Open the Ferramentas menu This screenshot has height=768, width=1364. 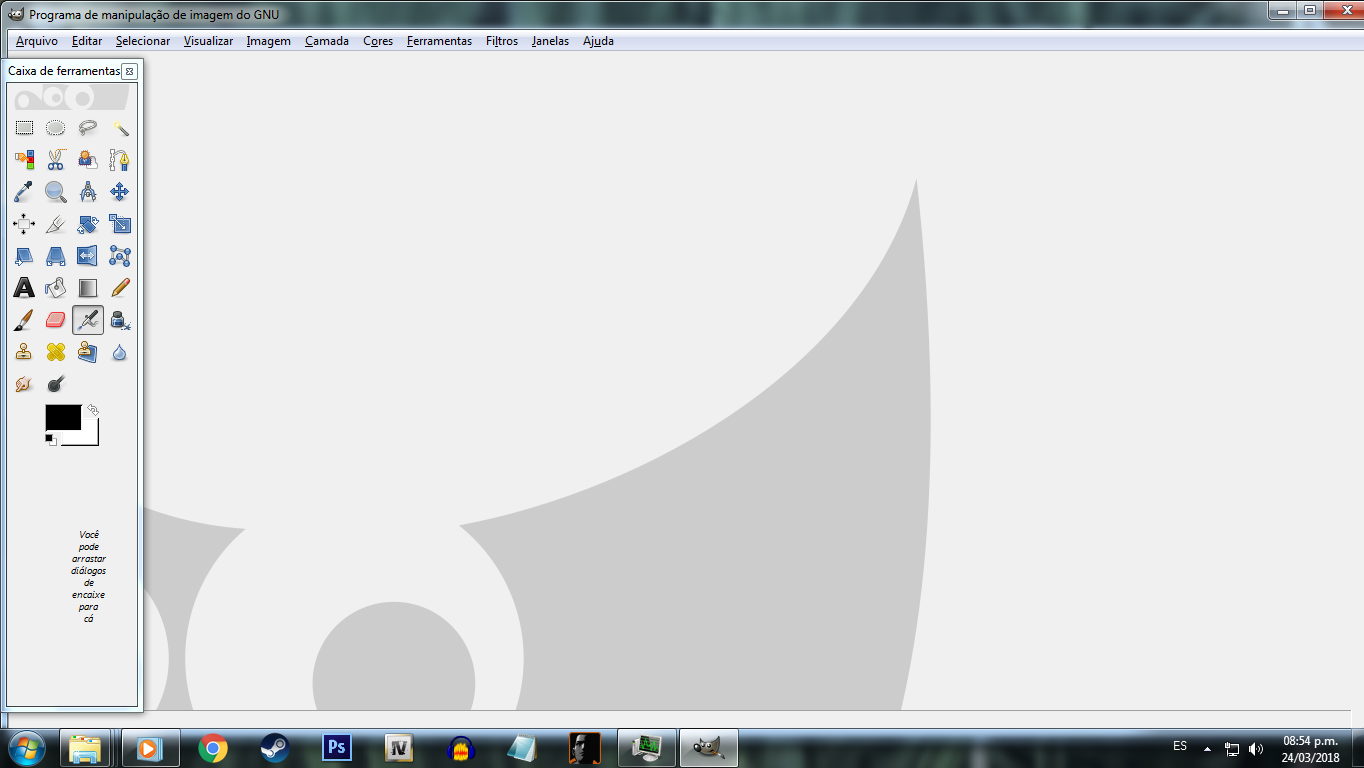point(439,41)
